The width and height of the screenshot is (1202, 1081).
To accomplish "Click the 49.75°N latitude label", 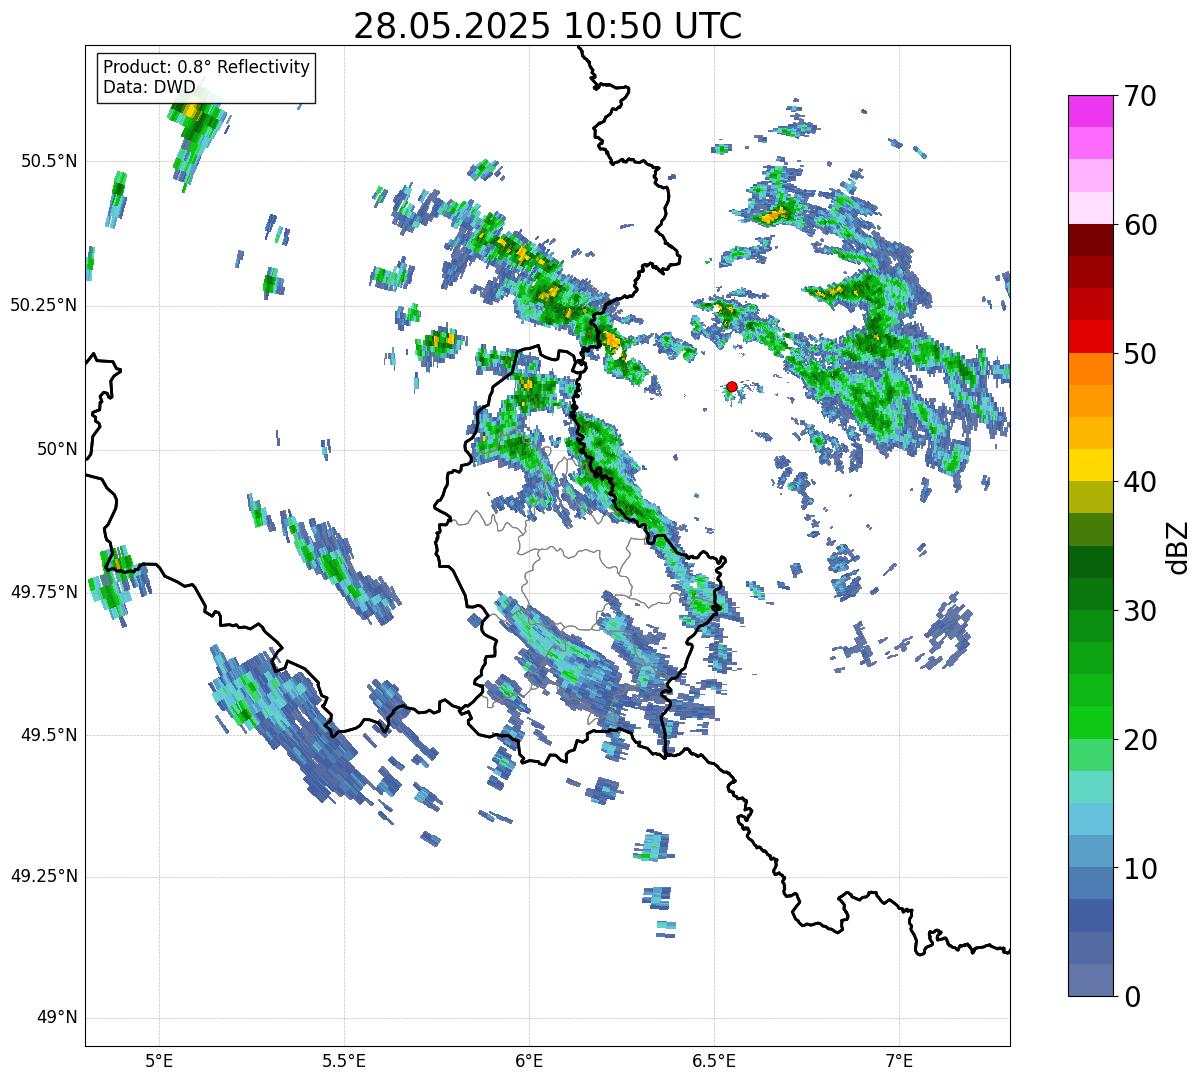I will [44, 592].
